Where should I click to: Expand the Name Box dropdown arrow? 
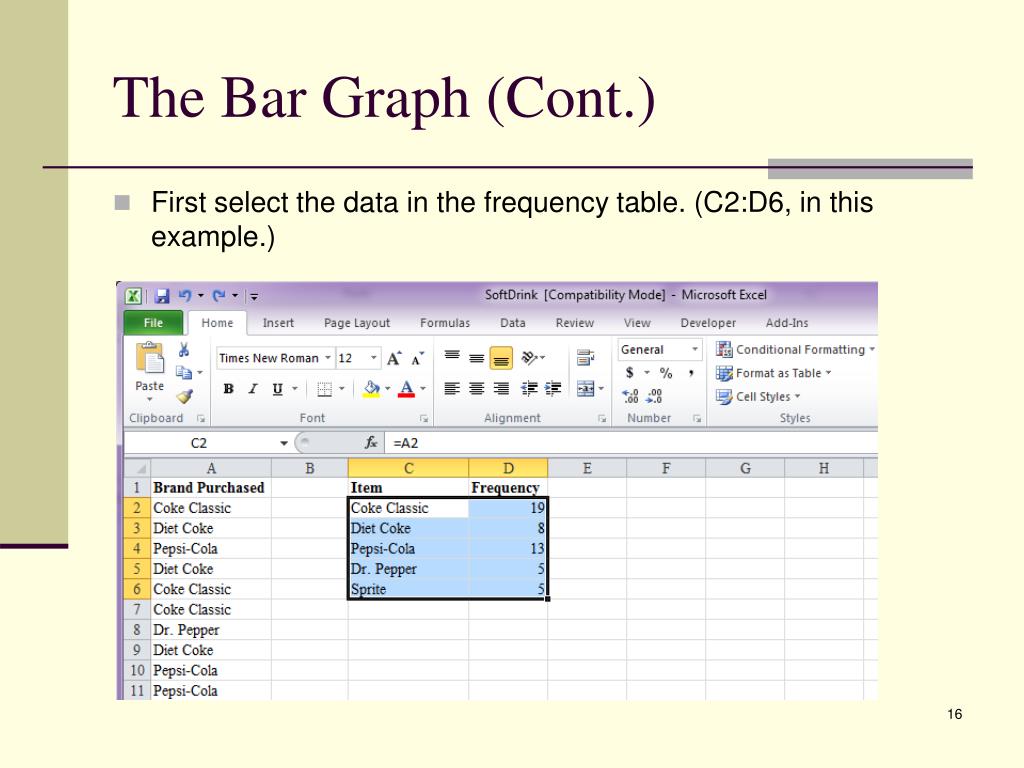coord(284,443)
